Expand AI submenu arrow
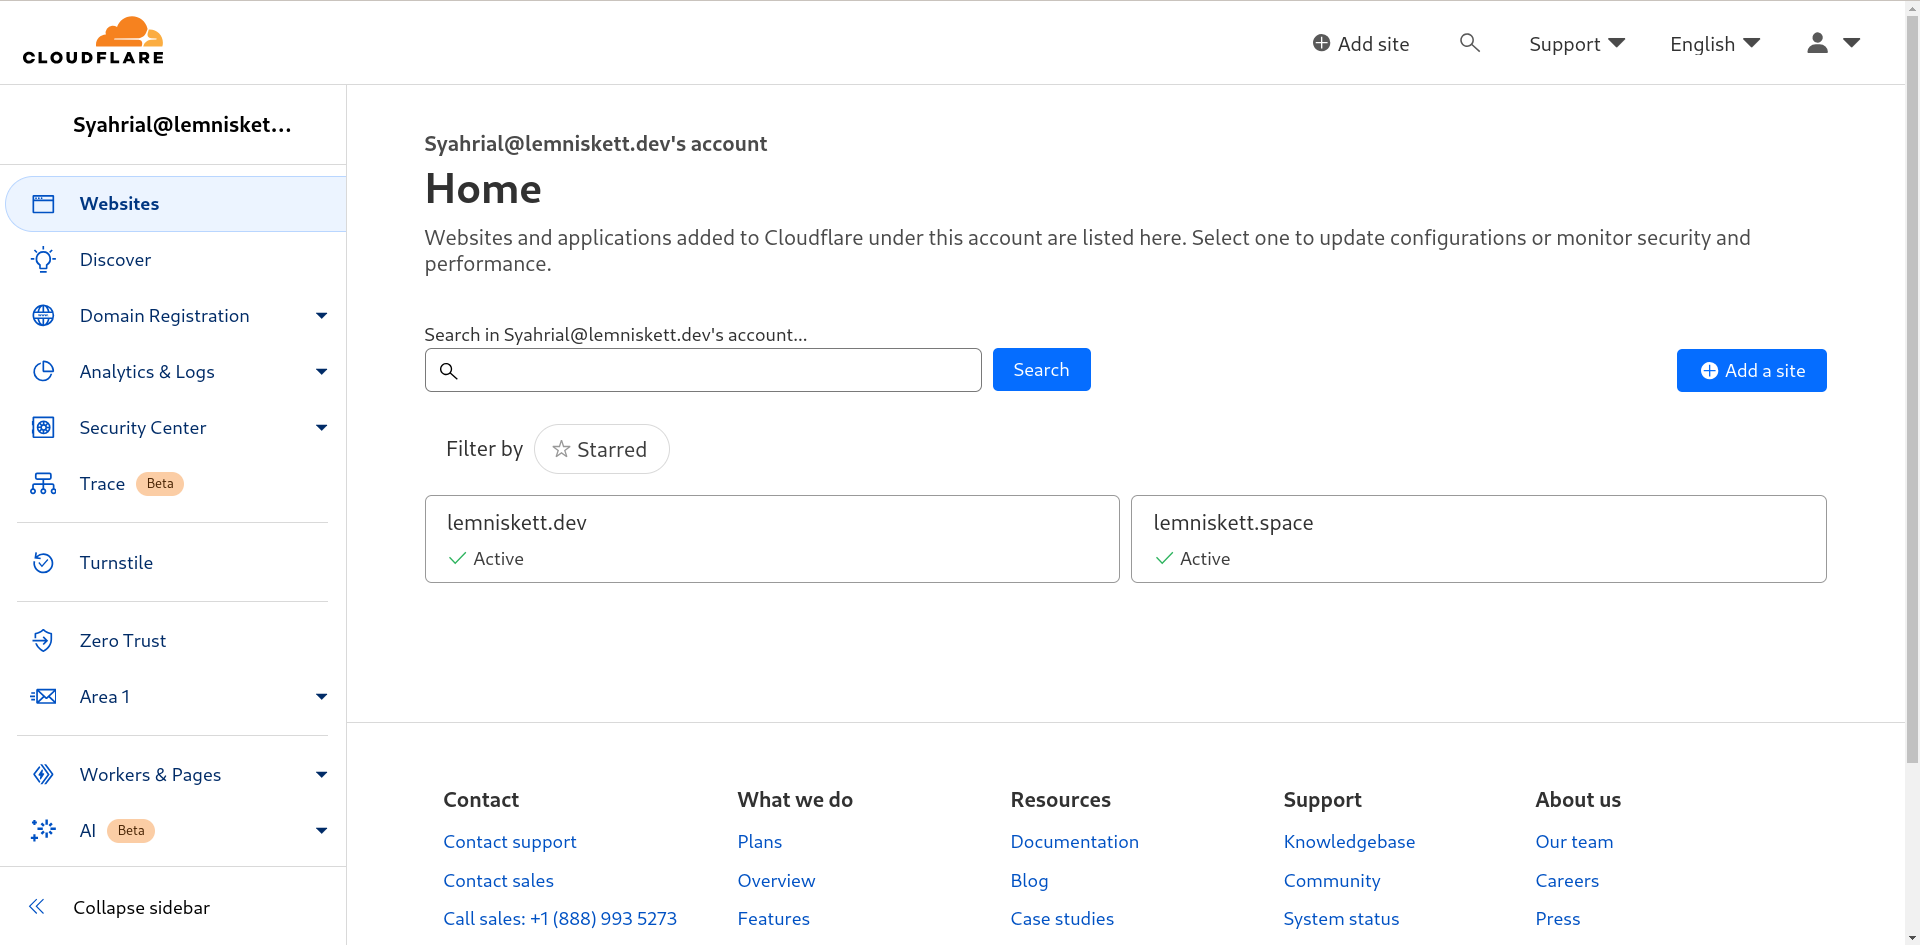This screenshot has width=1920, height=945. [321, 831]
